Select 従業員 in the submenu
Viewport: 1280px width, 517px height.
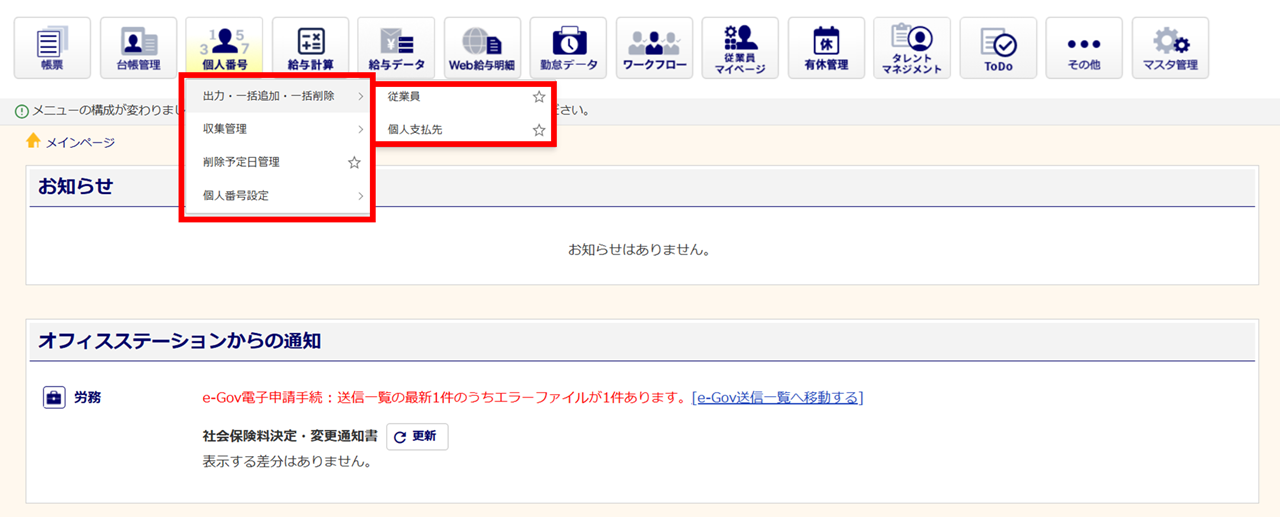click(405, 97)
